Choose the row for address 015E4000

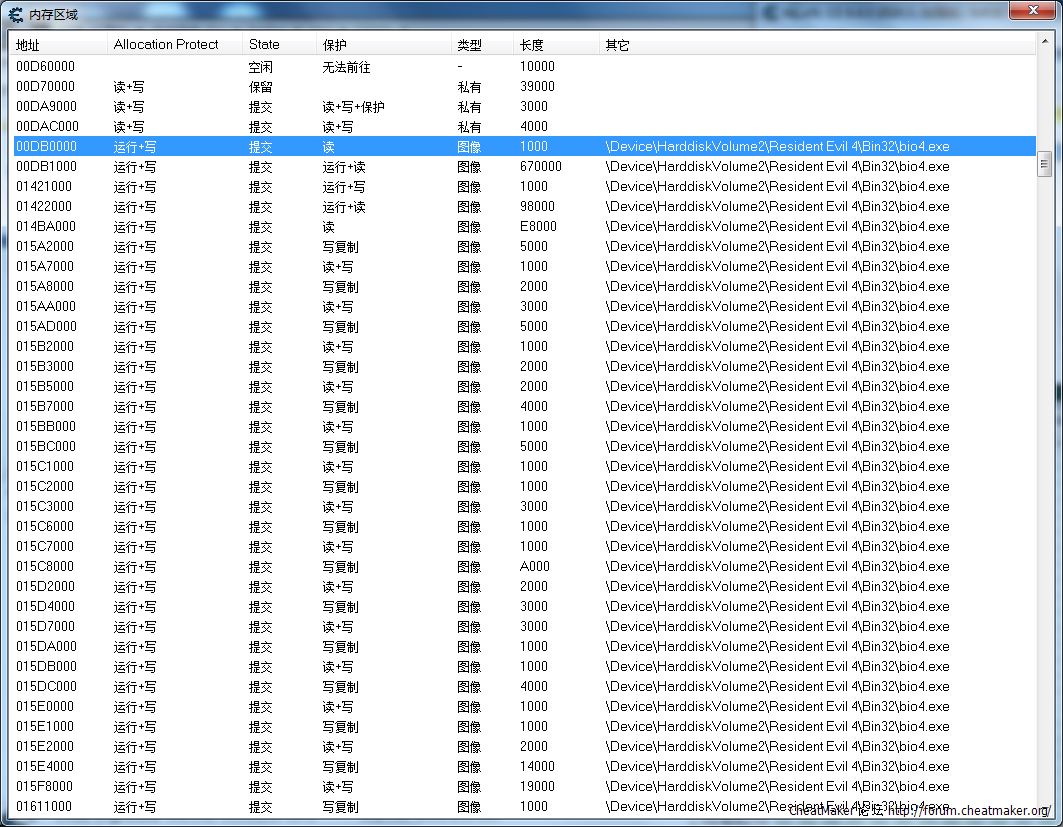[46, 767]
